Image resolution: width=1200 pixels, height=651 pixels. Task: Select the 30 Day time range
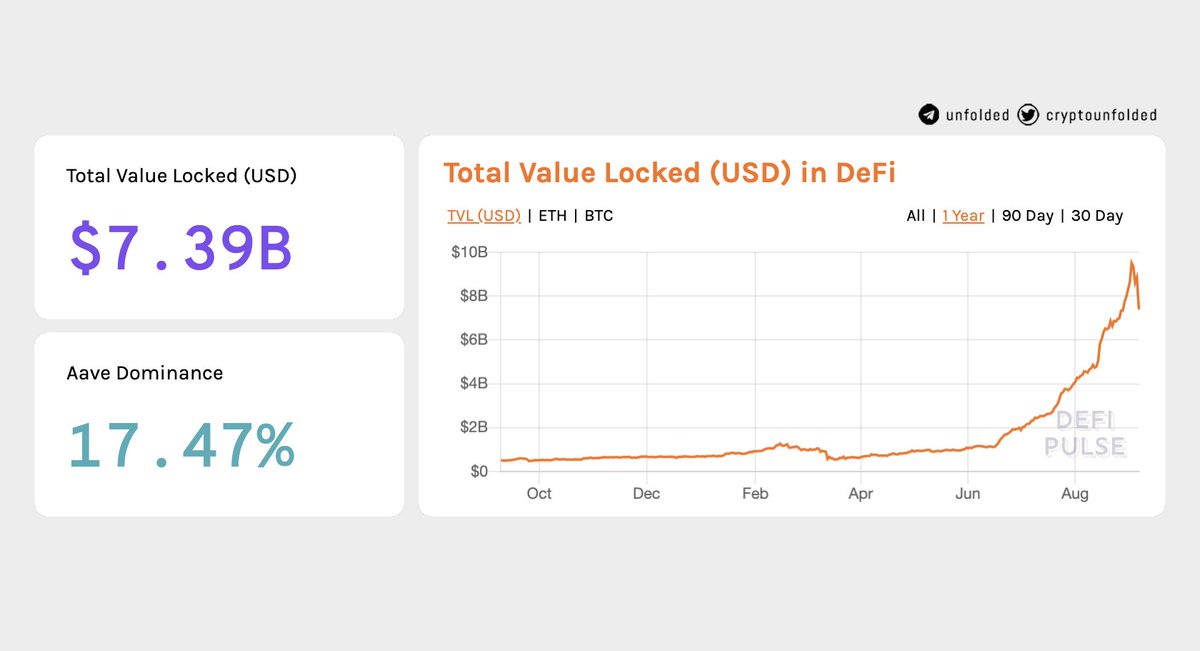(1097, 216)
